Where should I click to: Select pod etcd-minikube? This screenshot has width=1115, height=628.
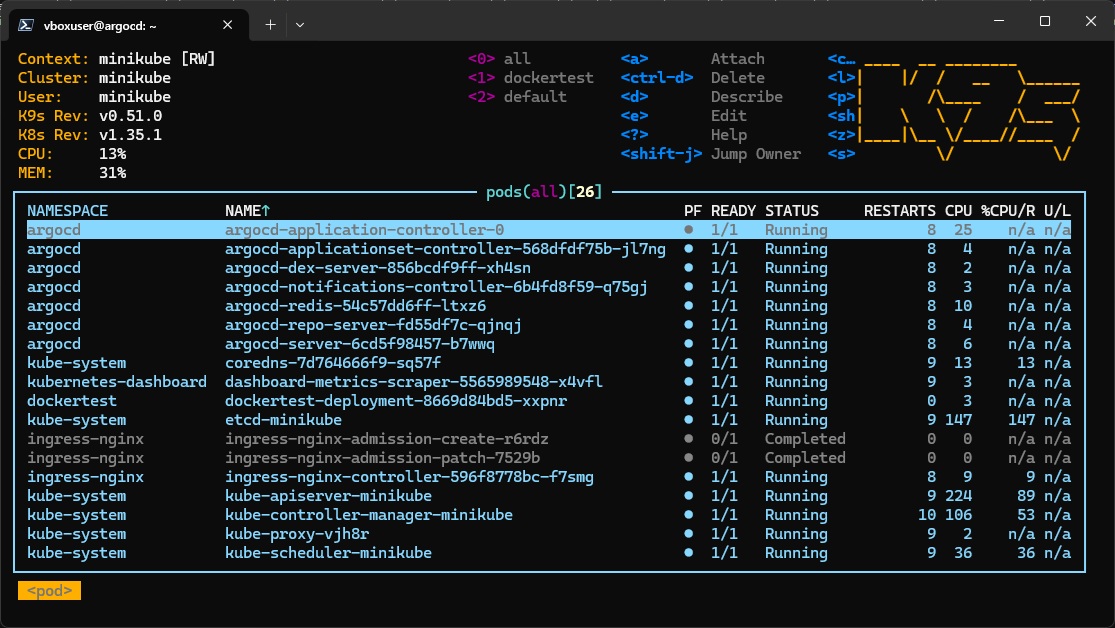point(549,420)
